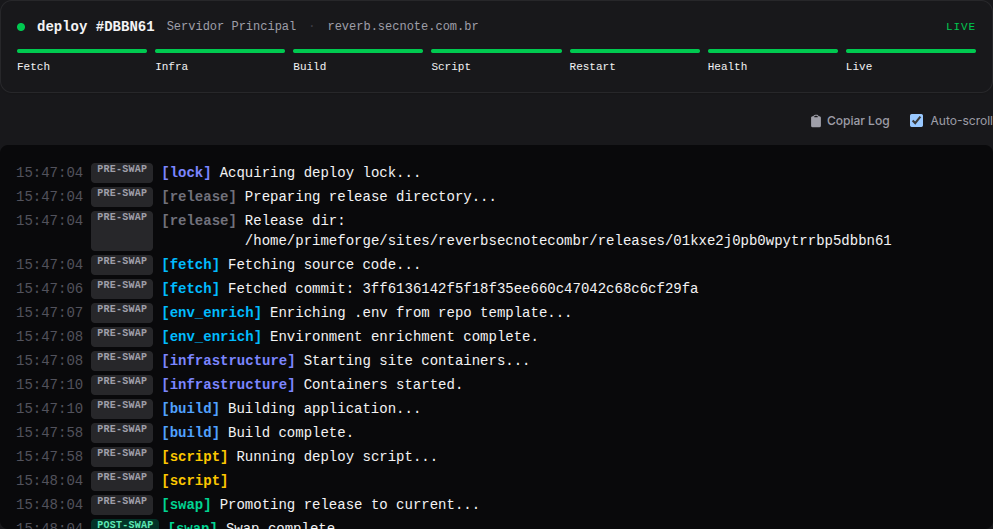The height and width of the screenshot is (529, 993).
Task: Click the Building application log message
Action: [324, 409]
